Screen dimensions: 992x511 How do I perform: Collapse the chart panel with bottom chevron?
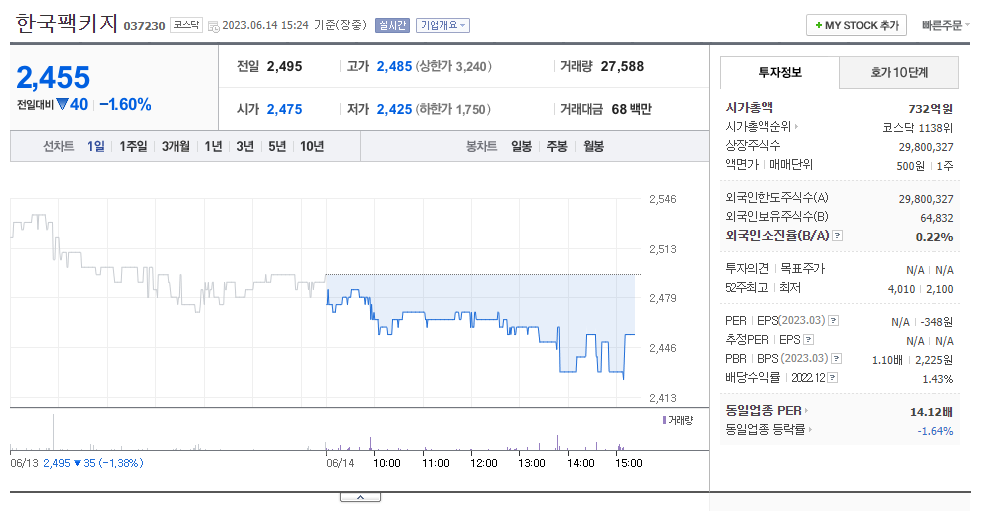pos(360,497)
